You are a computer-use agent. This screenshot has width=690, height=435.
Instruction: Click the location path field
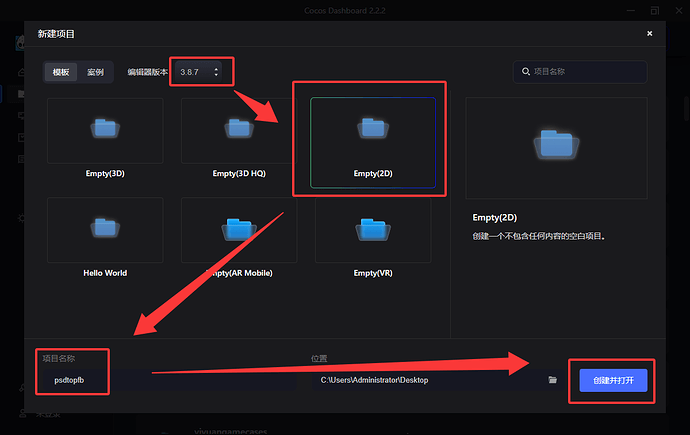(x=429, y=380)
